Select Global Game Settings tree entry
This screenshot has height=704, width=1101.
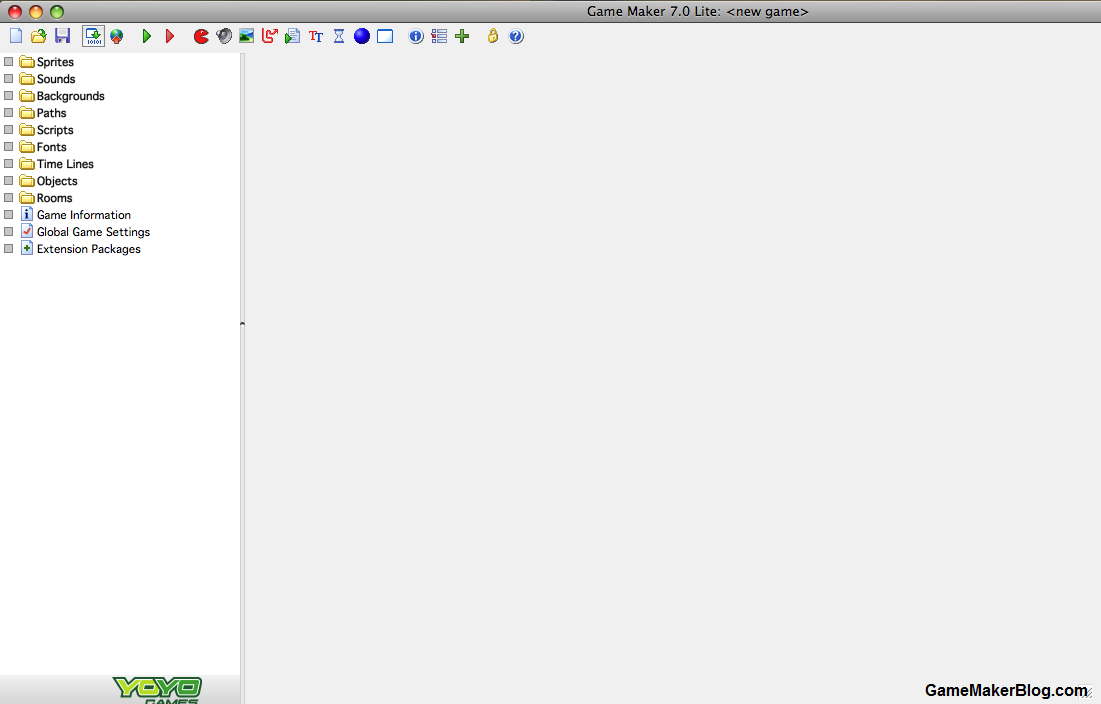[x=93, y=232]
